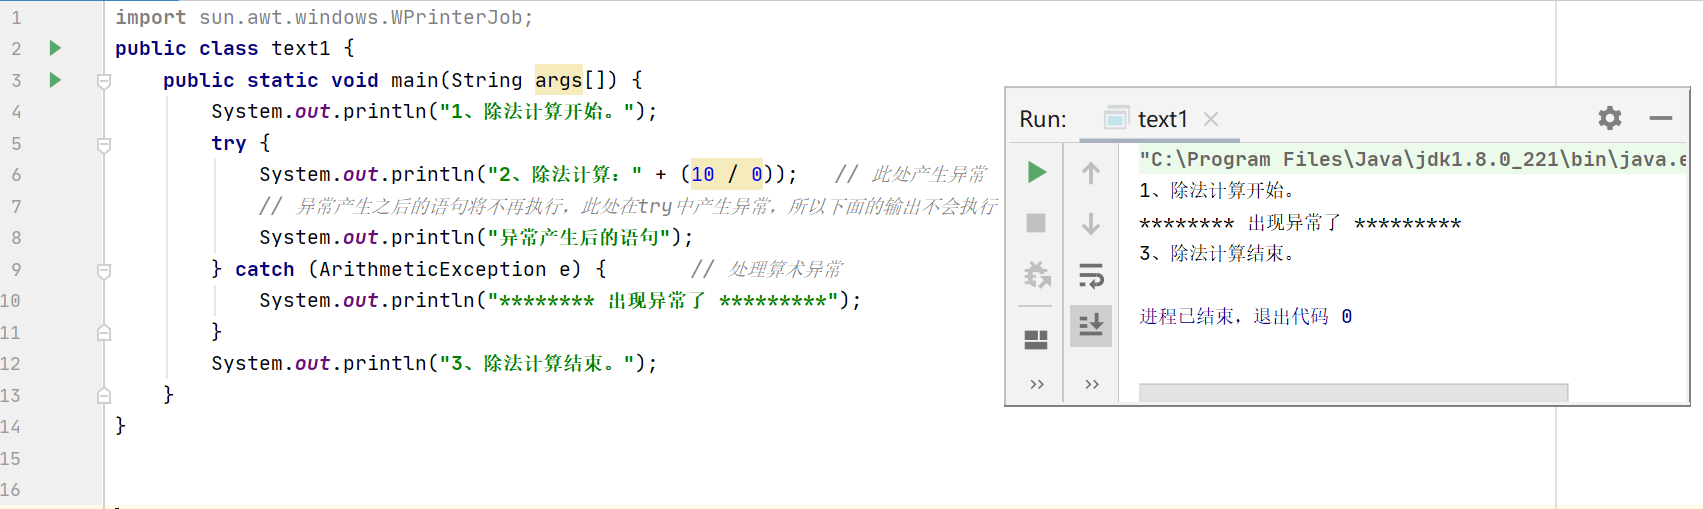The height and width of the screenshot is (509, 1703).
Task: Click the java.exe path line in console
Action: tap(1413, 159)
